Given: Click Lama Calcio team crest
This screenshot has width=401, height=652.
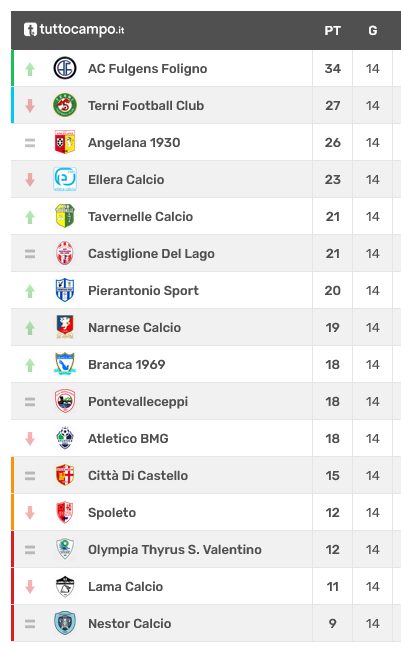Looking at the screenshot, I should coord(65,586).
